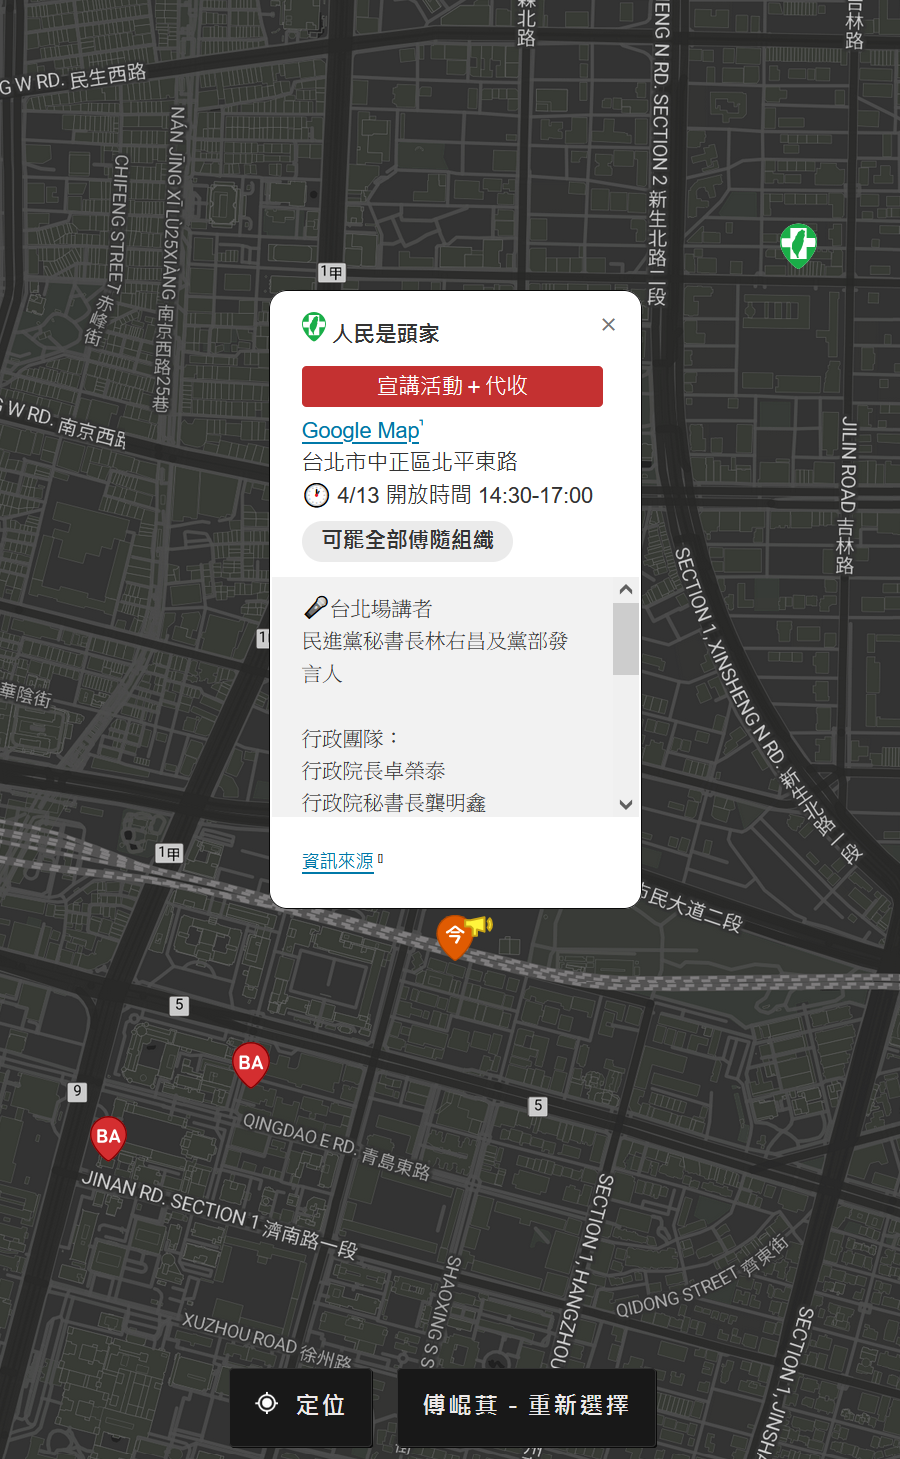Click the 1甲 route shield above the popup
Screen dimensions: 900x1459
pos(332,272)
